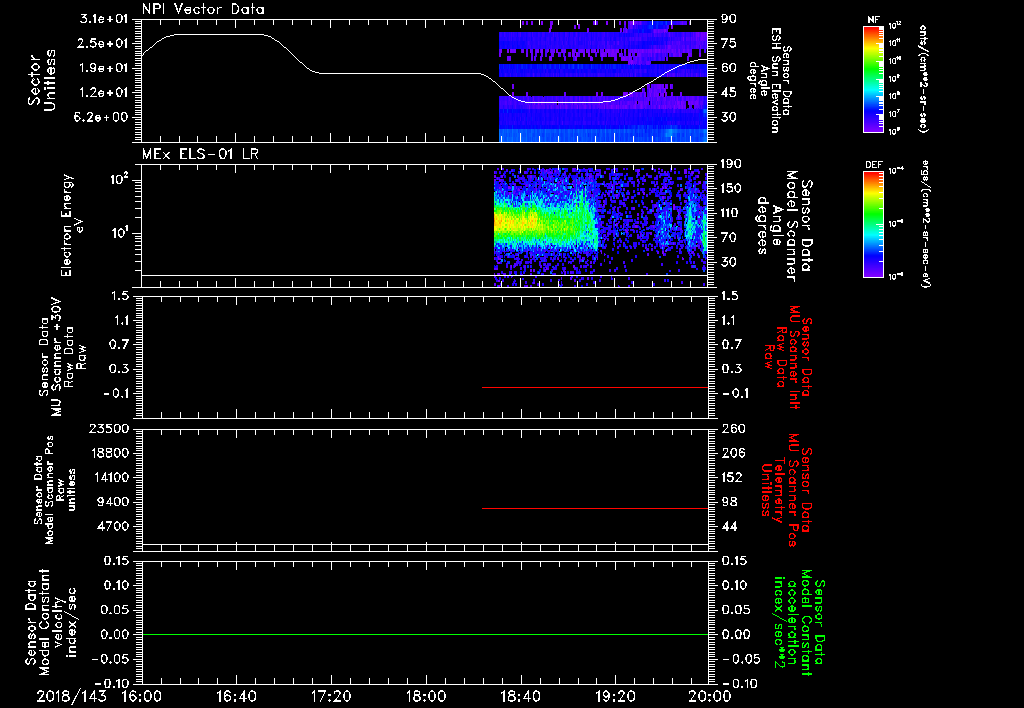Click the '75' elevation angle tick label

coord(729,43)
